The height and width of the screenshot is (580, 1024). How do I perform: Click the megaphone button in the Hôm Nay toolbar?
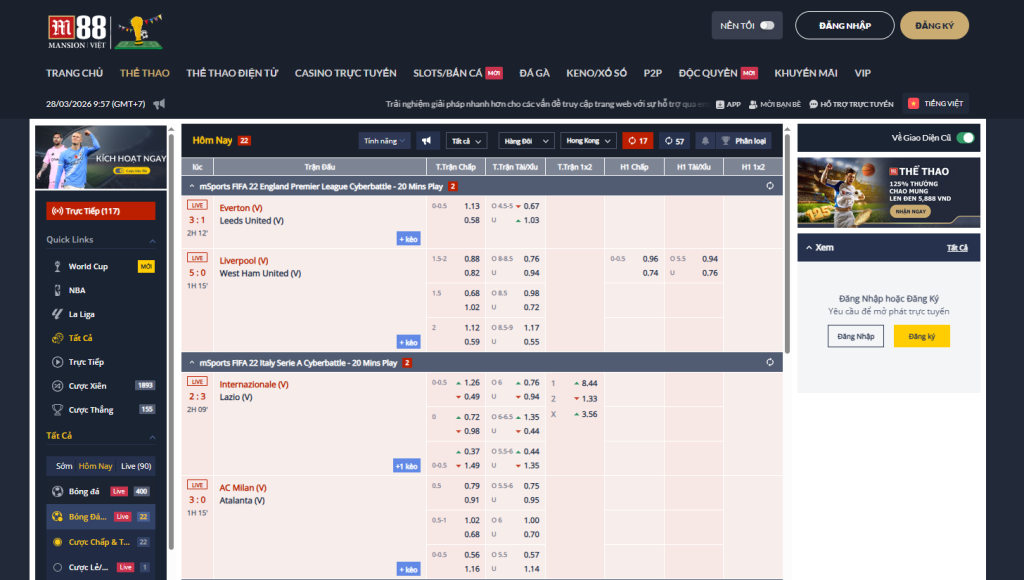[x=427, y=140]
